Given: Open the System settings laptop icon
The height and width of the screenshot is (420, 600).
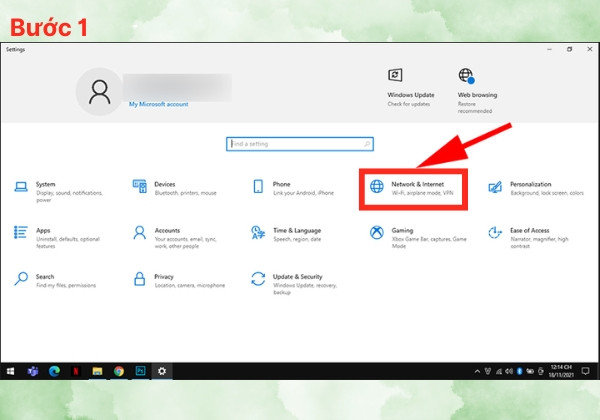Looking at the screenshot, I should click(21, 187).
